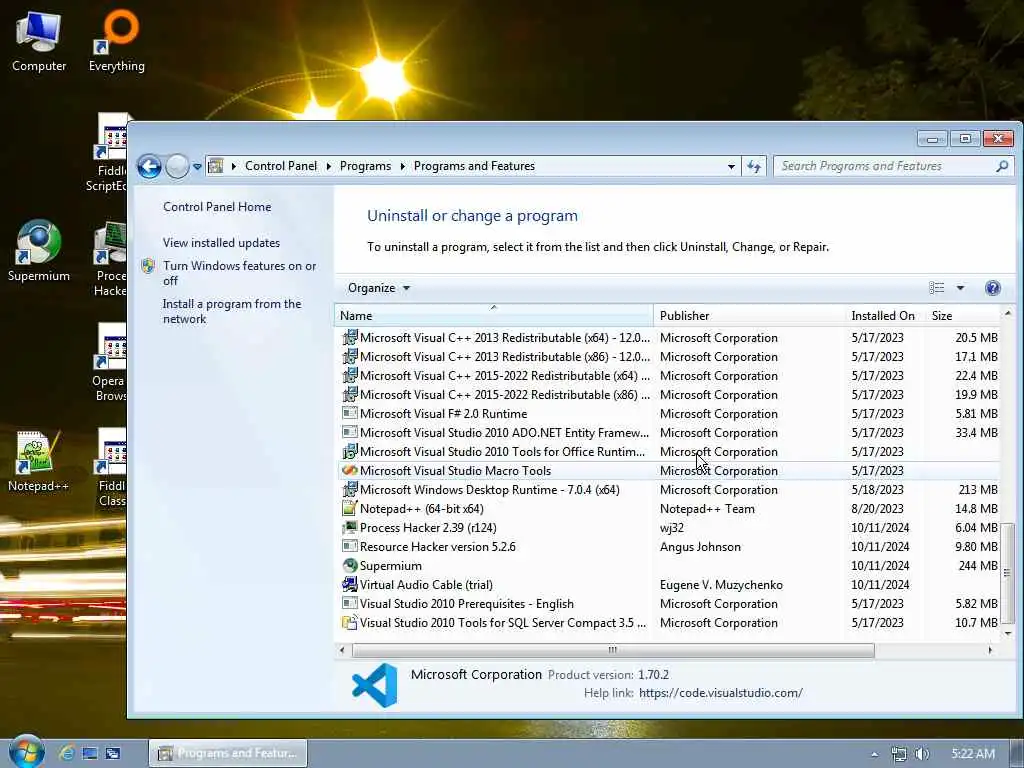Click the Programs and Features breadcrumb
The height and width of the screenshot is (768, 1024).
474,166
